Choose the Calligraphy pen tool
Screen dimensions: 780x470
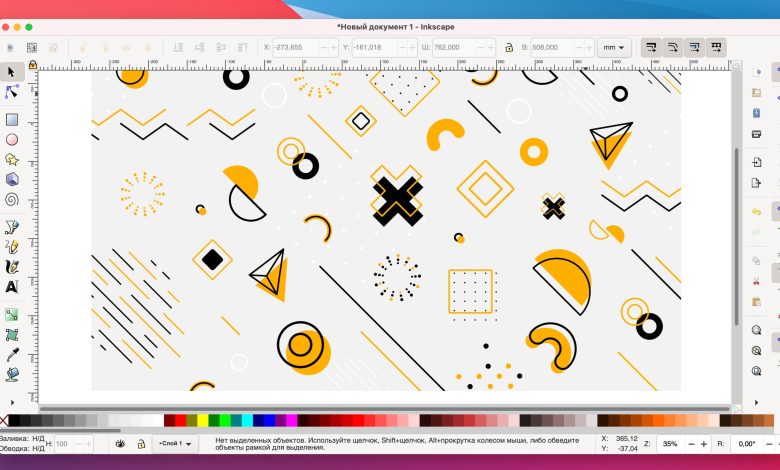tap(12, 267)
